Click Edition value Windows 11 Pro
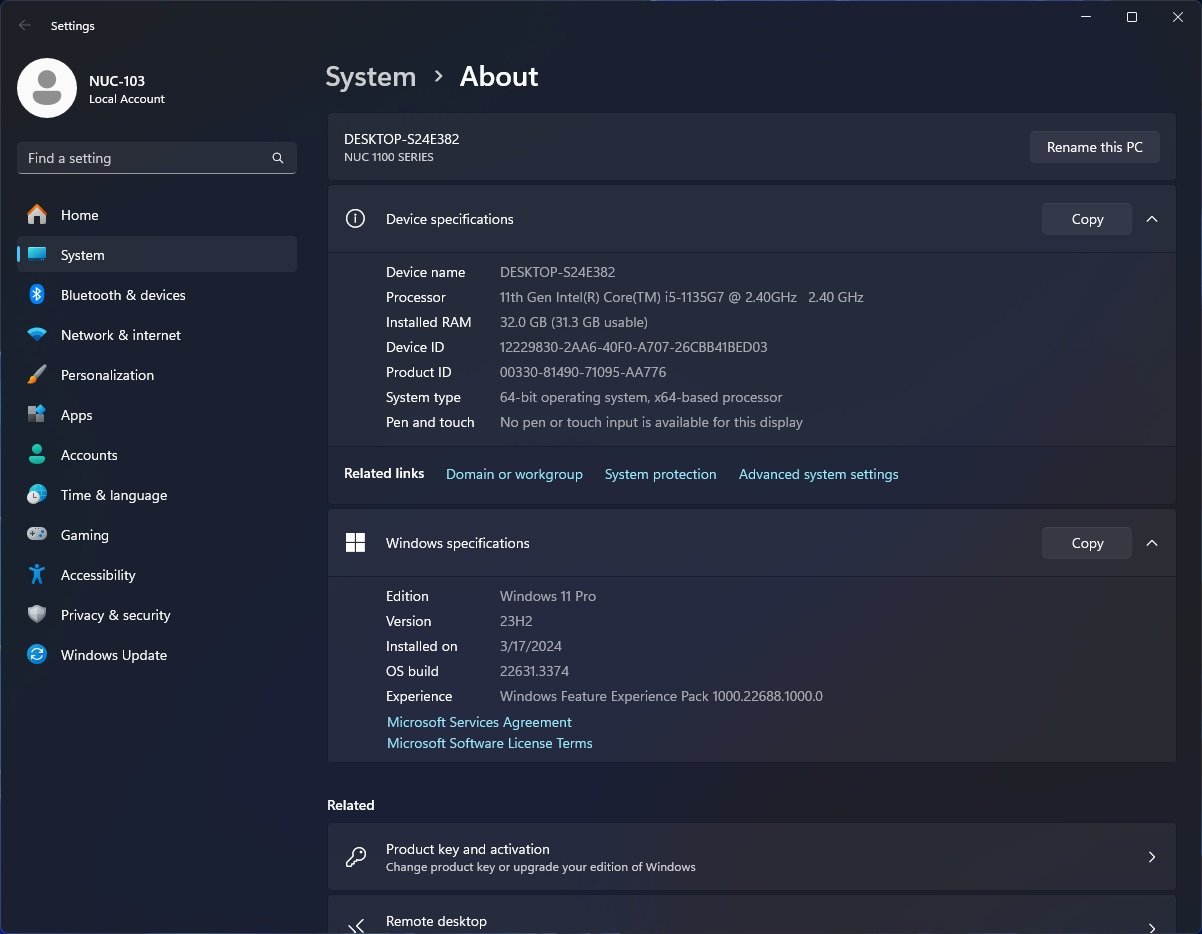Image resolution: width=1202 pixels, height=934 pixels. pos(548,596)
